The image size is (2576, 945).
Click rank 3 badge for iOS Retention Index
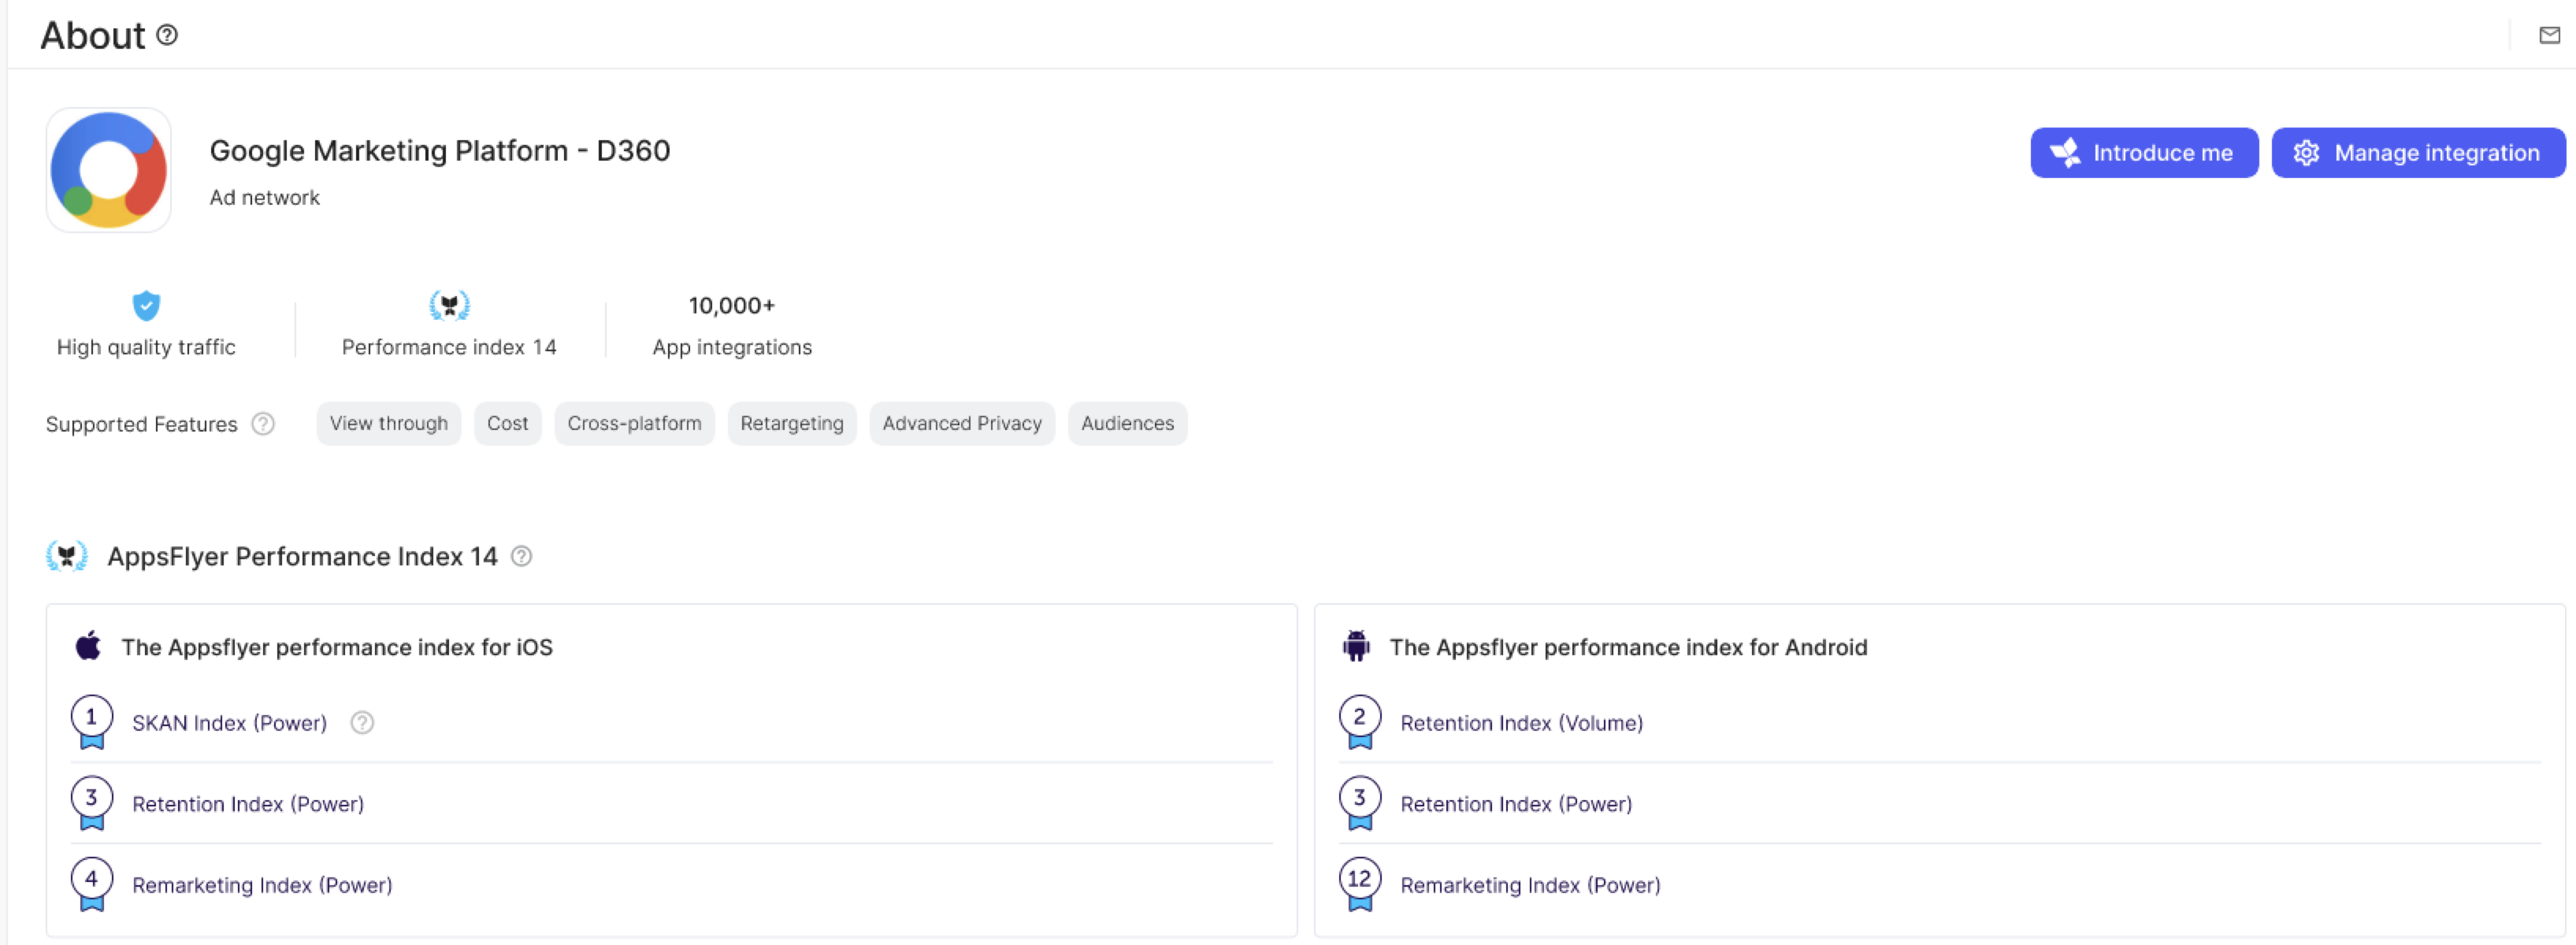click(x=91, y=803)
